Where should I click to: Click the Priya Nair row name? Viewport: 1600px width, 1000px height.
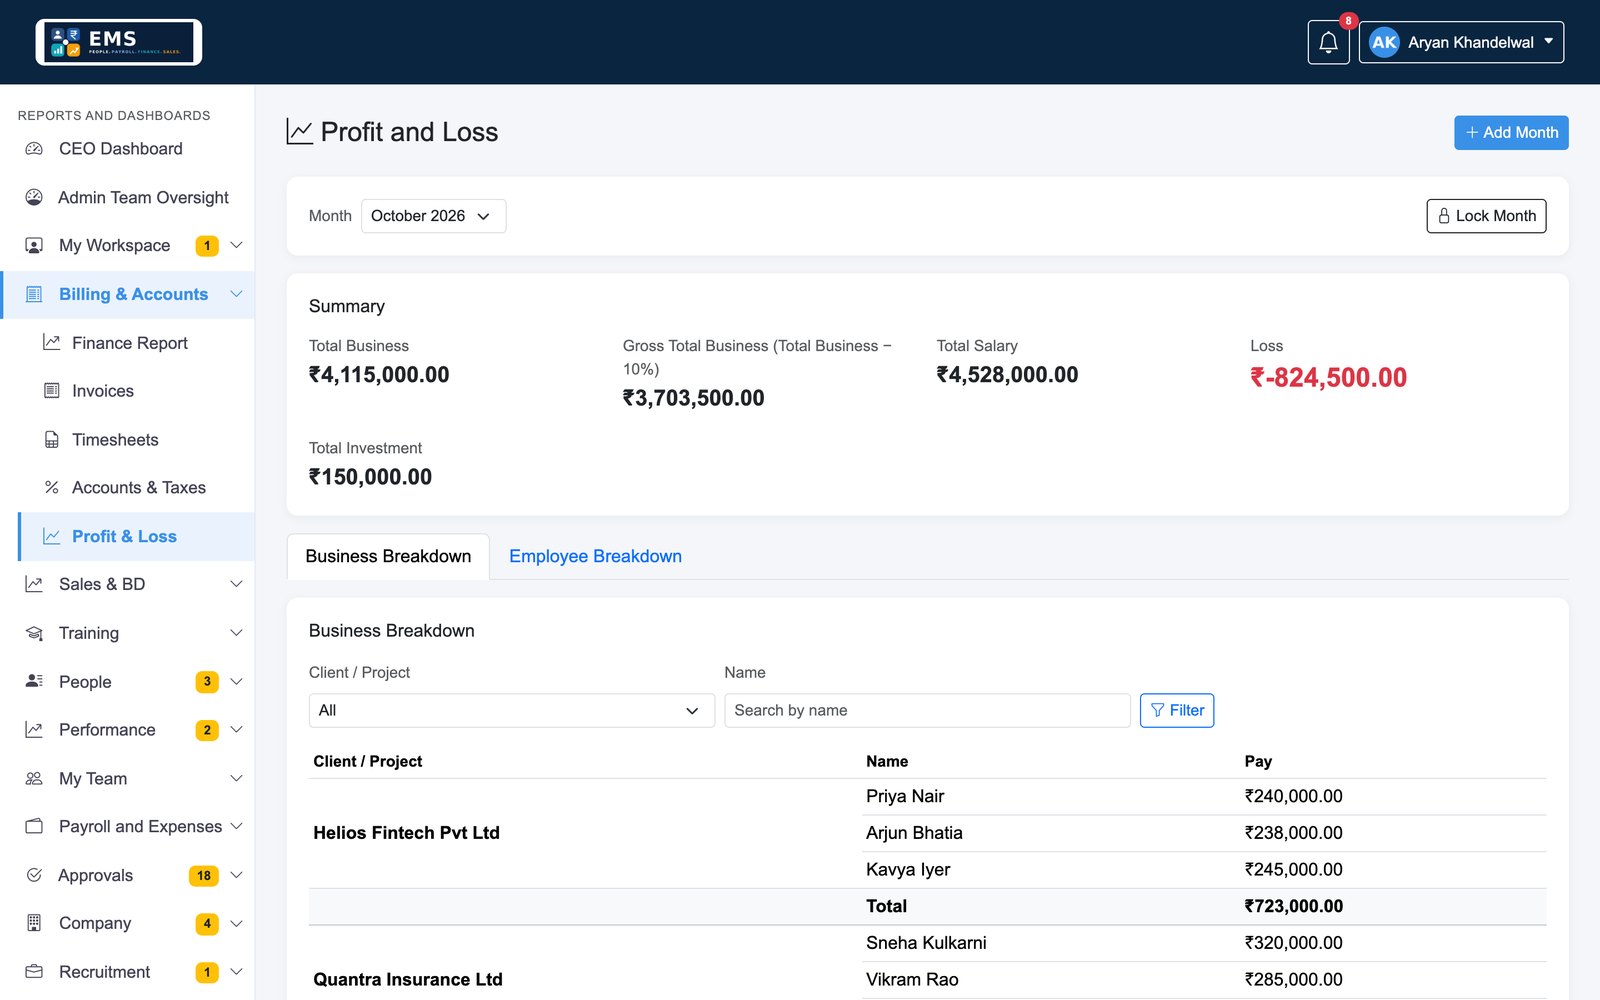tap(905, 797)
